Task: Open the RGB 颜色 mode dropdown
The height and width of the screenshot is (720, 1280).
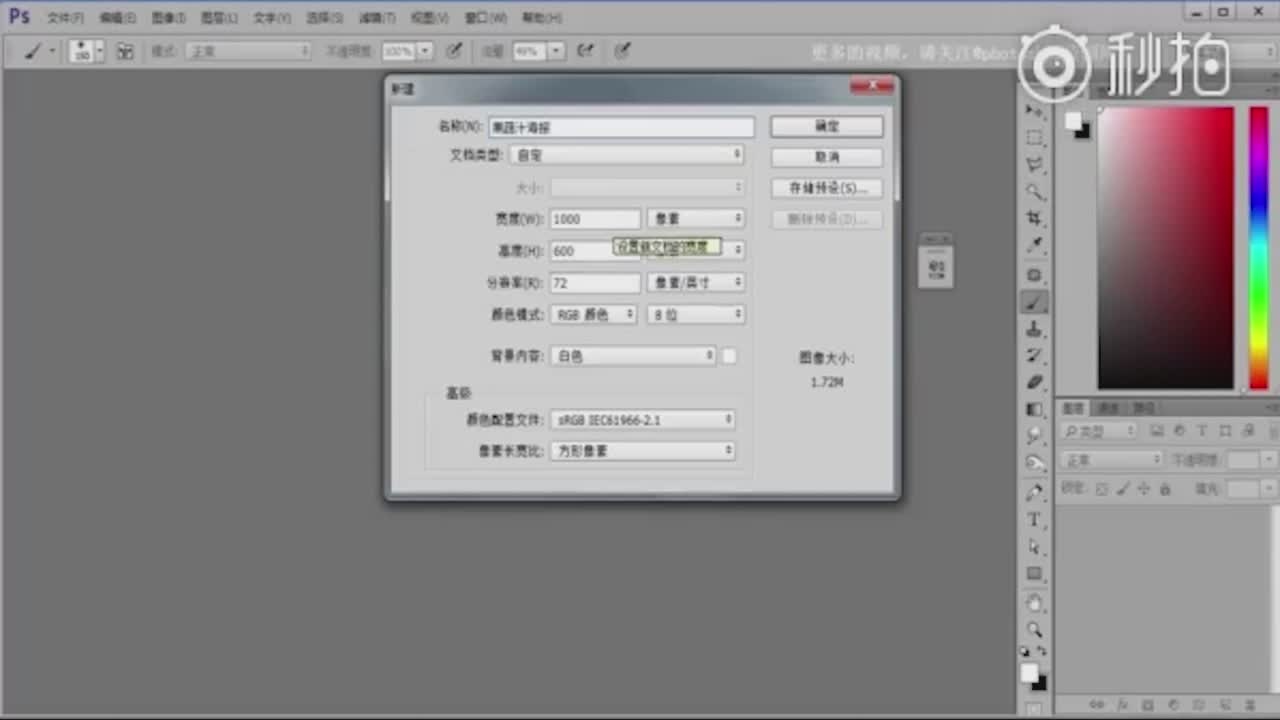Action: pos(594,314)
